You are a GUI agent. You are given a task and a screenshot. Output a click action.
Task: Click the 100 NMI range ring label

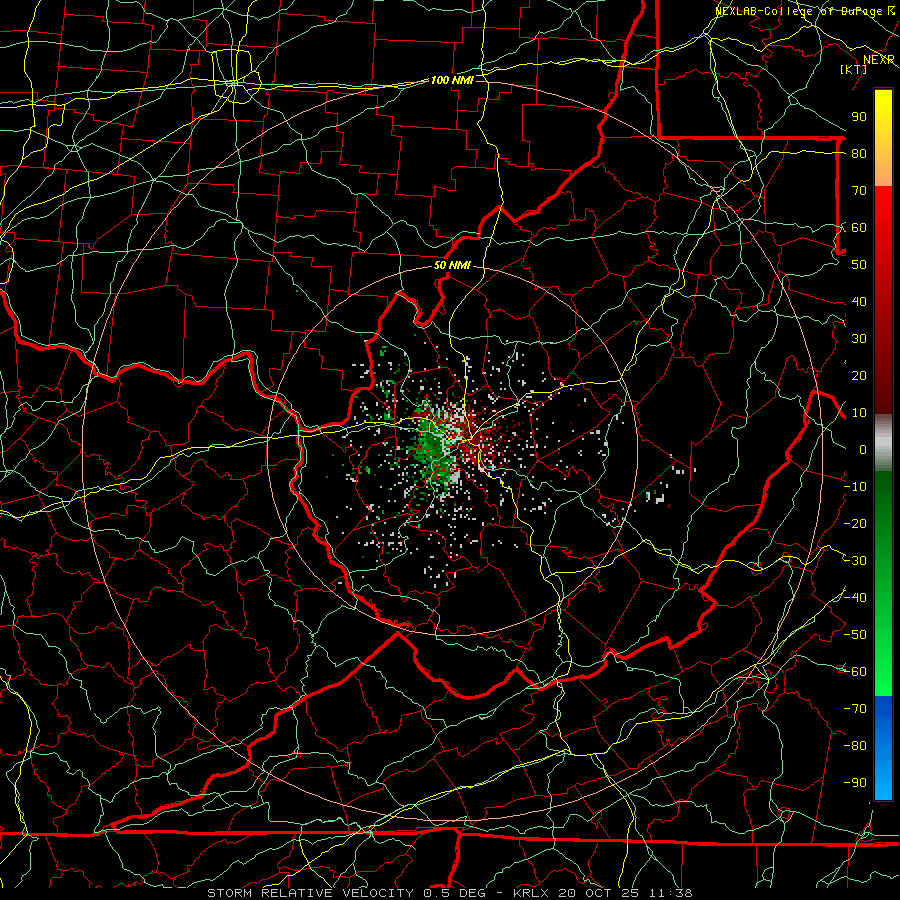click(x=452, y=80)
